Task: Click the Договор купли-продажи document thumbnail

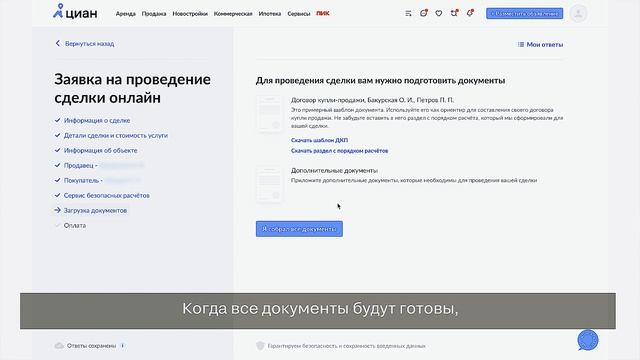Action: click(269, 114)
